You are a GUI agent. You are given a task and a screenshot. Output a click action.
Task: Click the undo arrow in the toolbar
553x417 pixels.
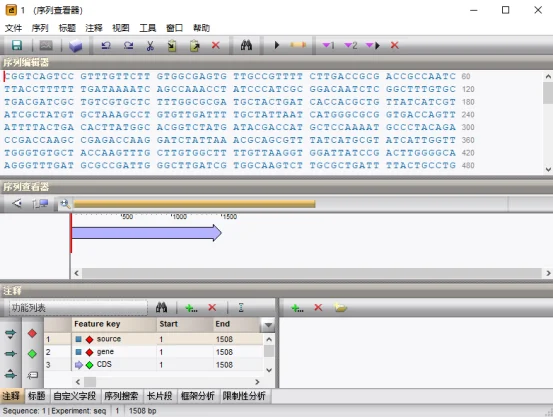pyautogui.click(x=106, y=45)
